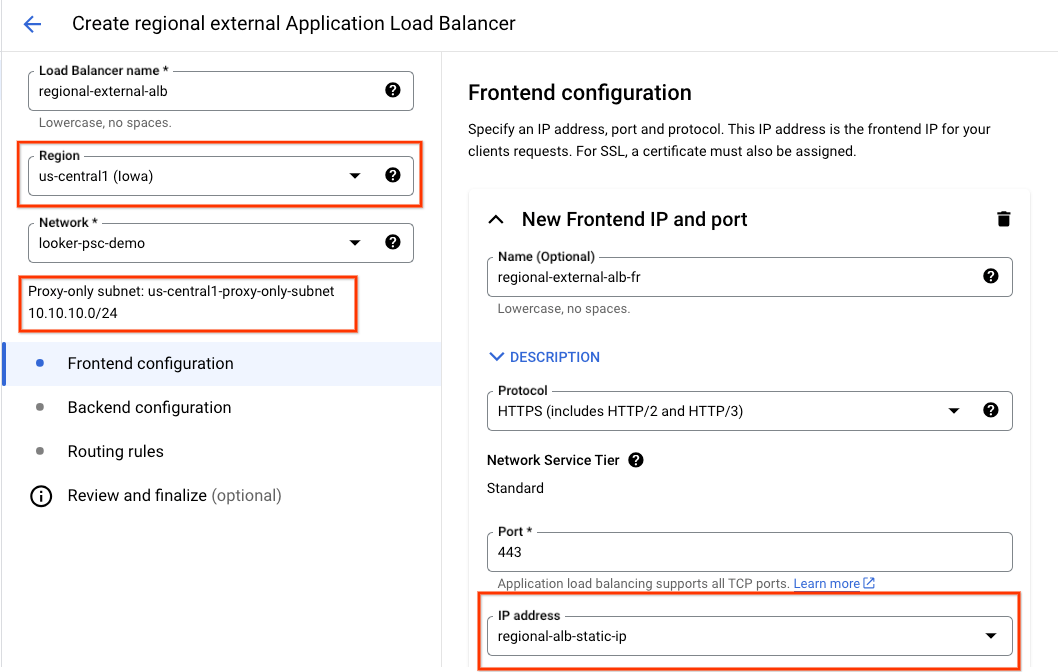Collapse New Frontend IP and port section
The image size is (1058, 672).
tap(496, 219)
